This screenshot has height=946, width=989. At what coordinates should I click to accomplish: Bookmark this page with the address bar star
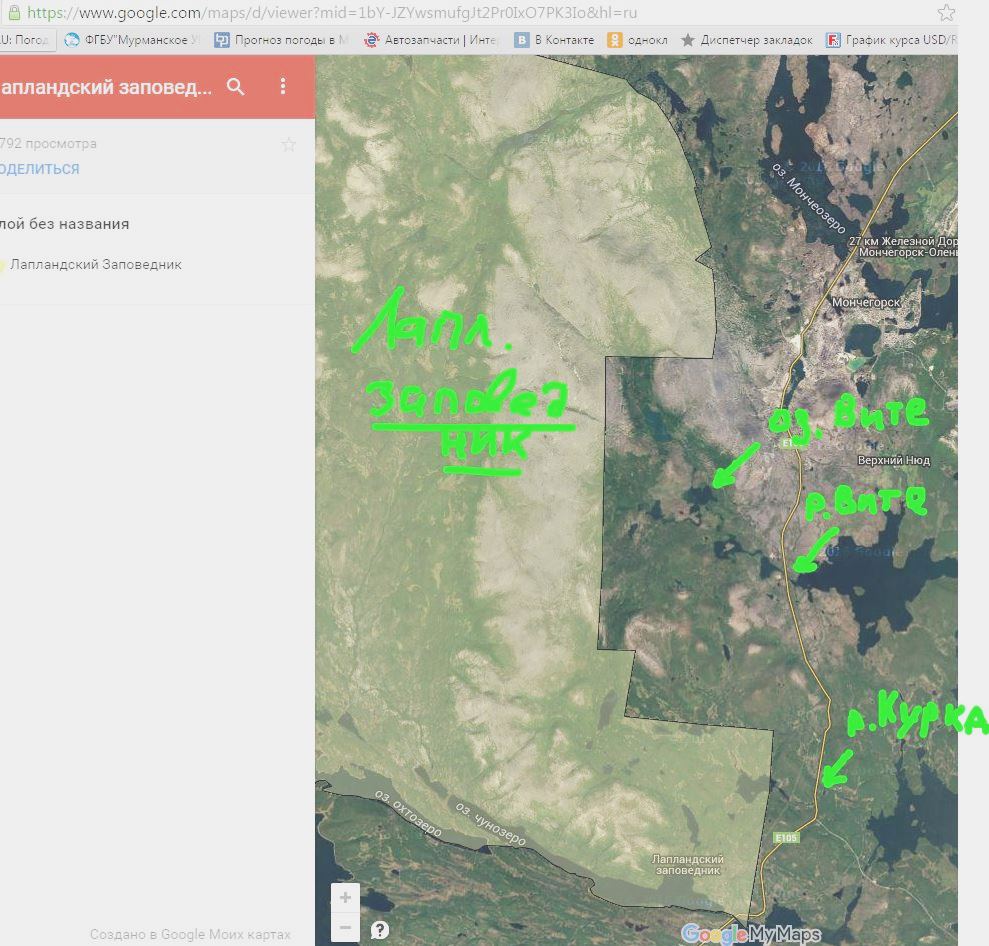tap(945, 13)
